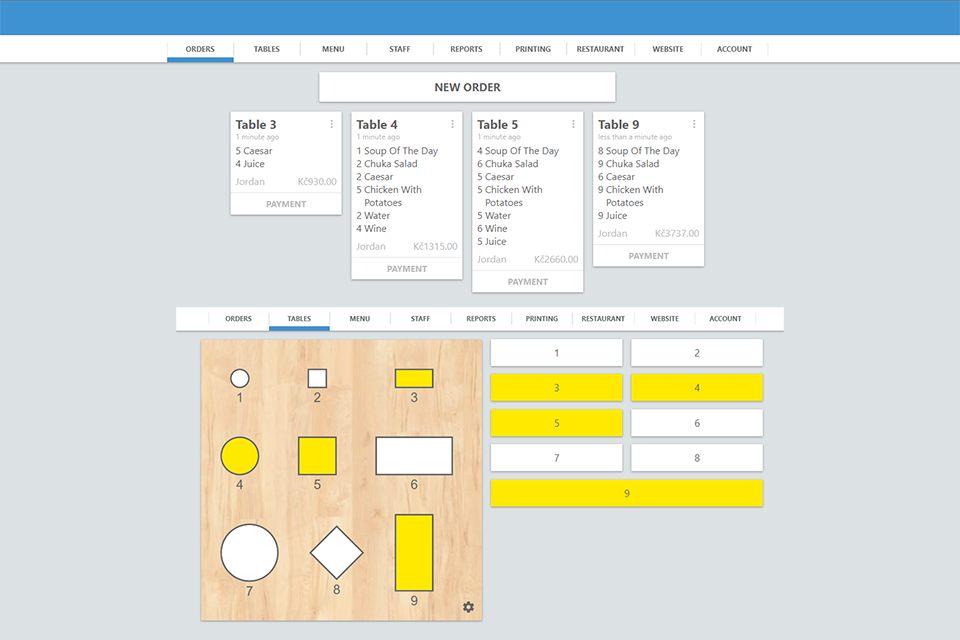The height and width of the screenshot is (640, 960).
Task: Select table 7 from the number grid
Action: pyautogui.click(x=556, y=457)
